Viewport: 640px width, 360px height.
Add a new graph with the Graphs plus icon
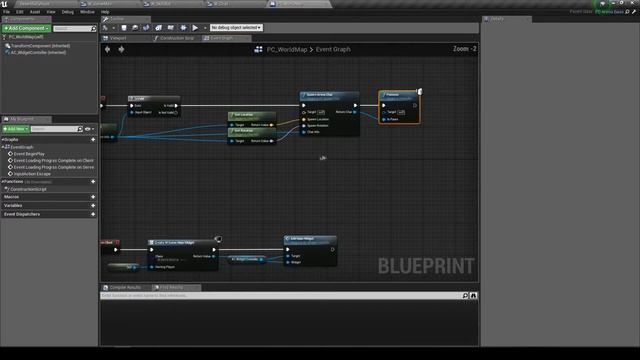(93, 140)
